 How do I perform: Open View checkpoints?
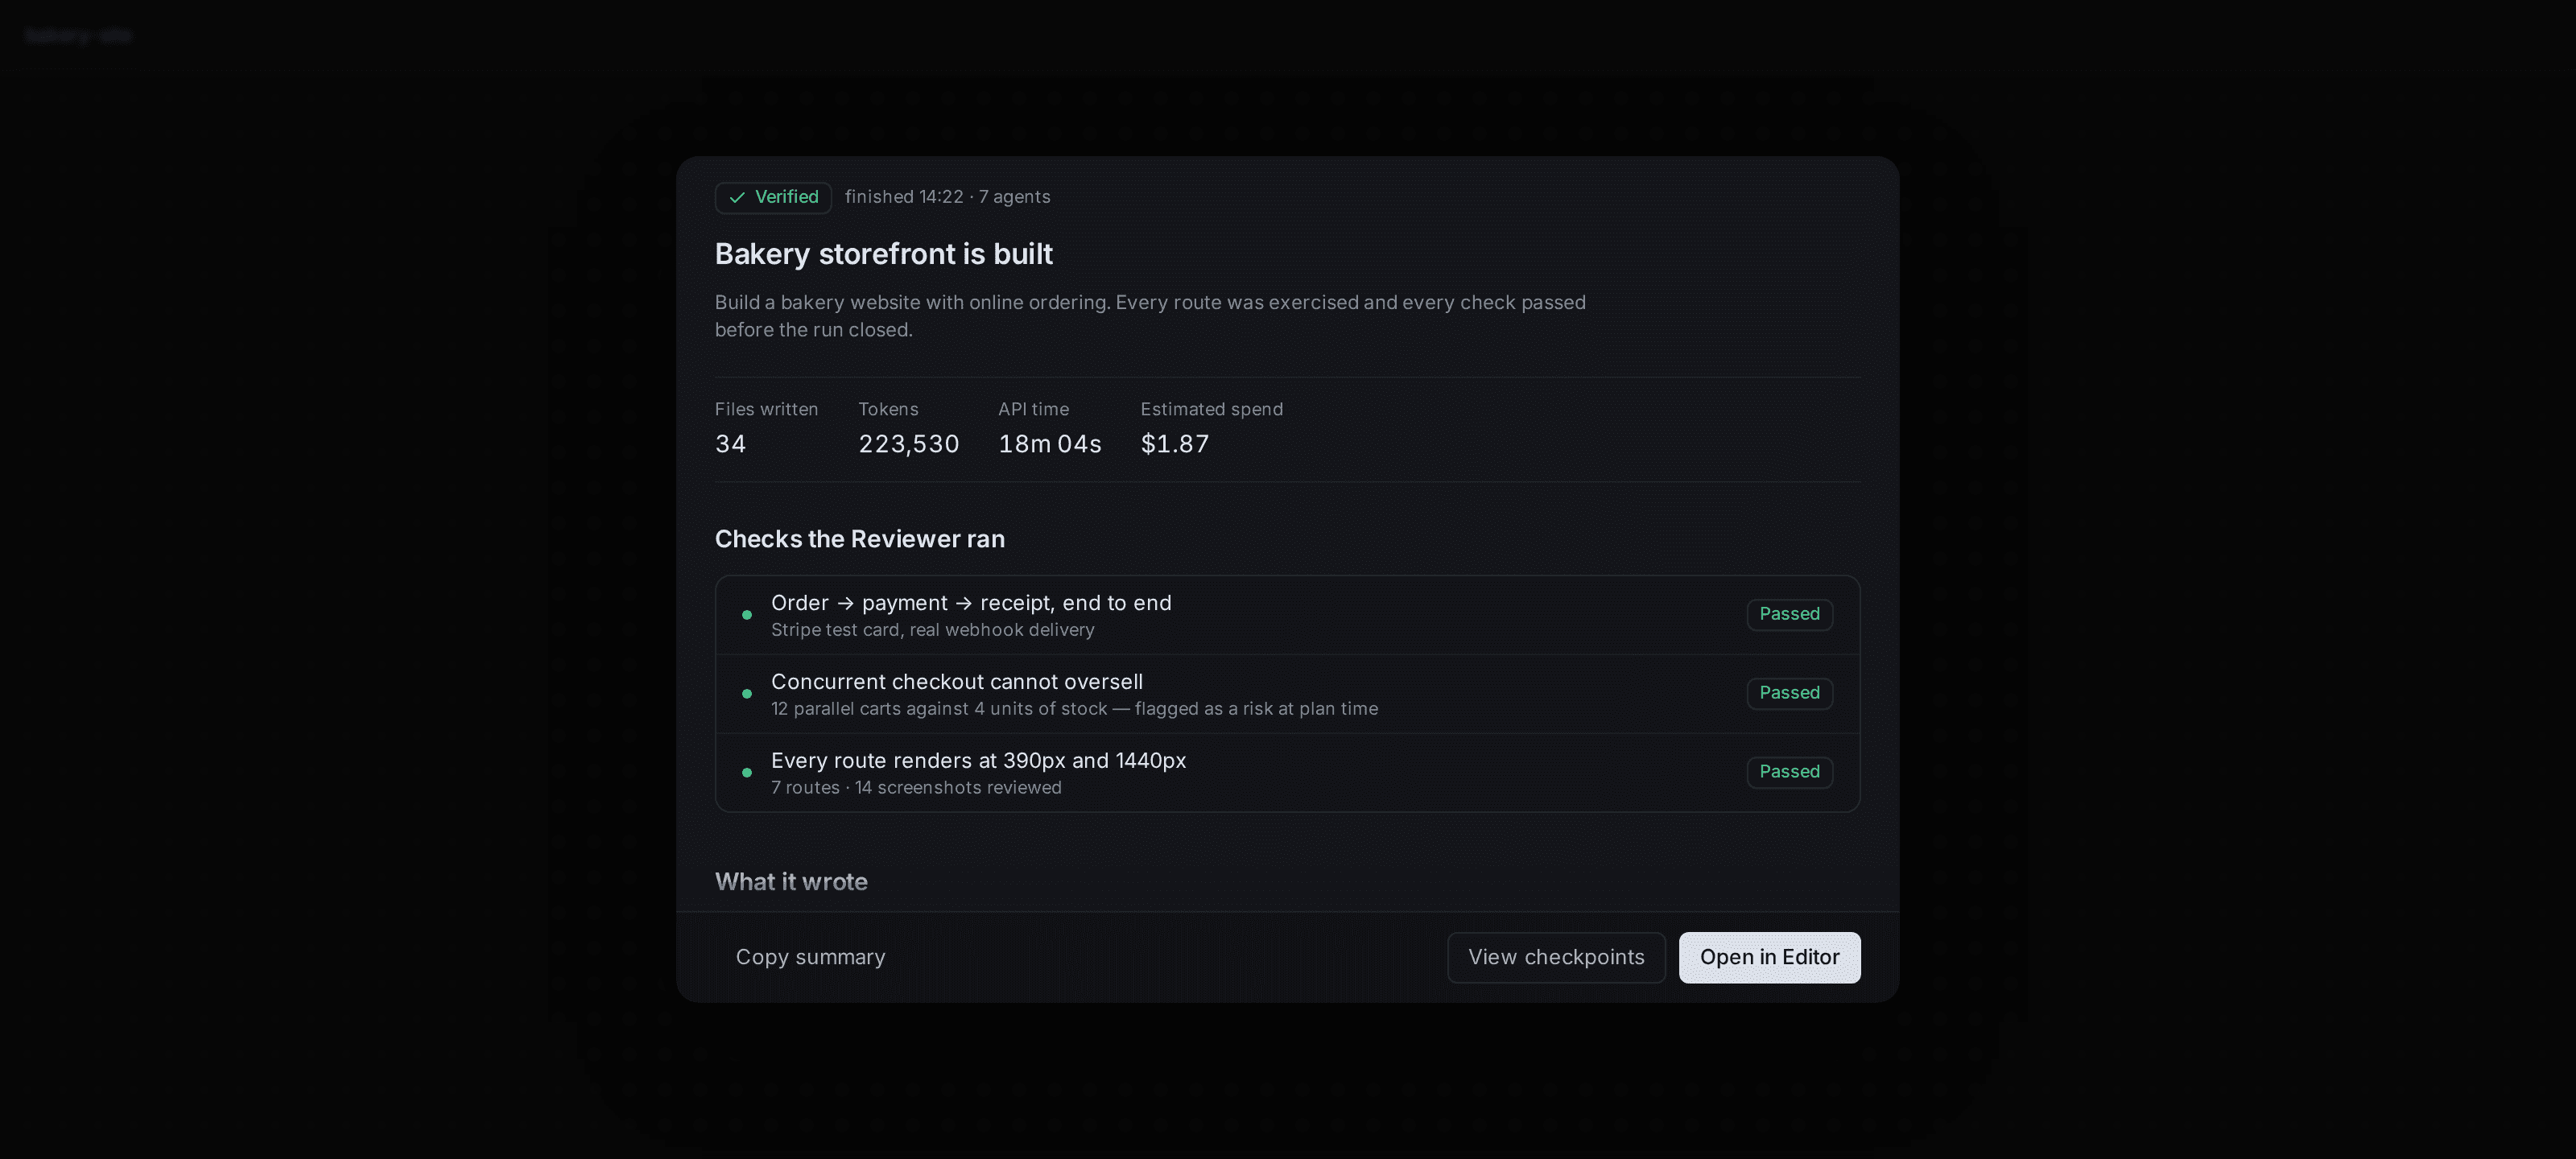coord(1556,957)
